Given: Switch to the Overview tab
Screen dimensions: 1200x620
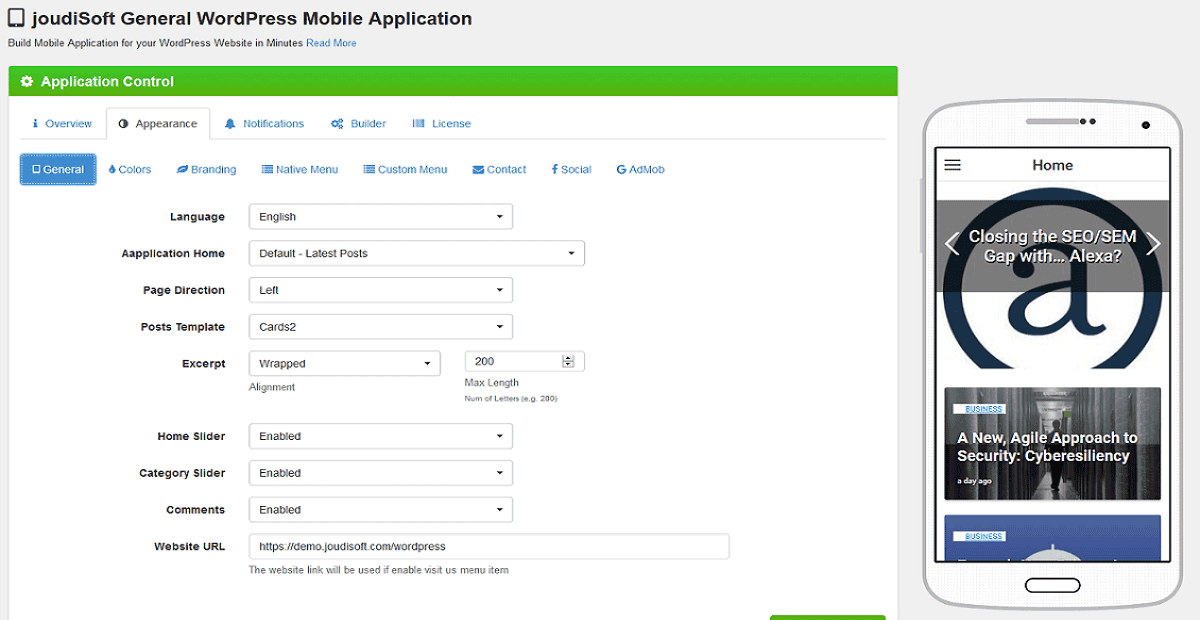Looking at the screenshot, I should coord(62,124).
